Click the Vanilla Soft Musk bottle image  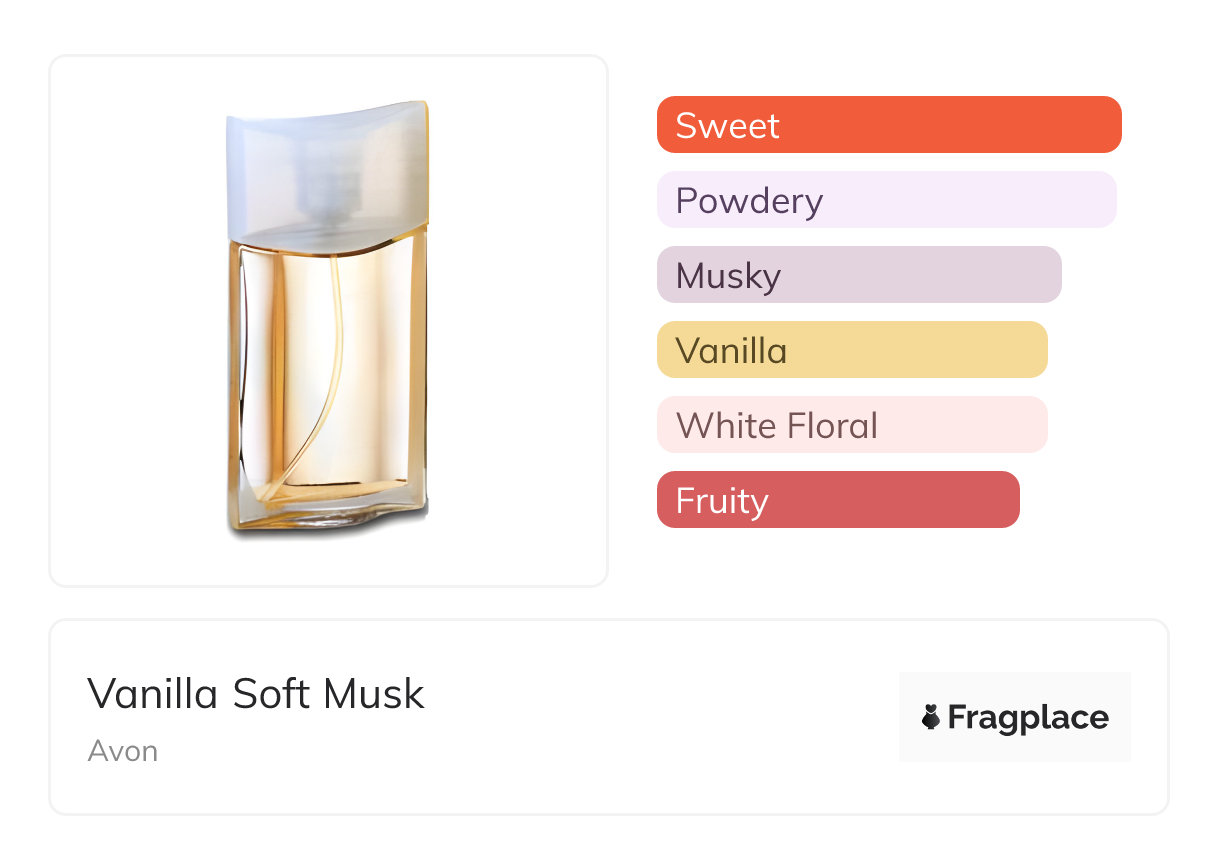(x=328, y=320)
